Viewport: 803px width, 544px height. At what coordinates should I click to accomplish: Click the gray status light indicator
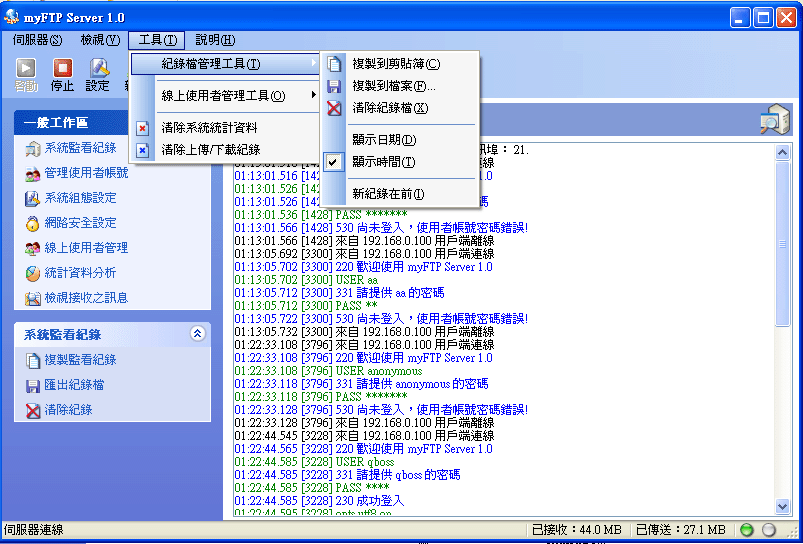768,530
